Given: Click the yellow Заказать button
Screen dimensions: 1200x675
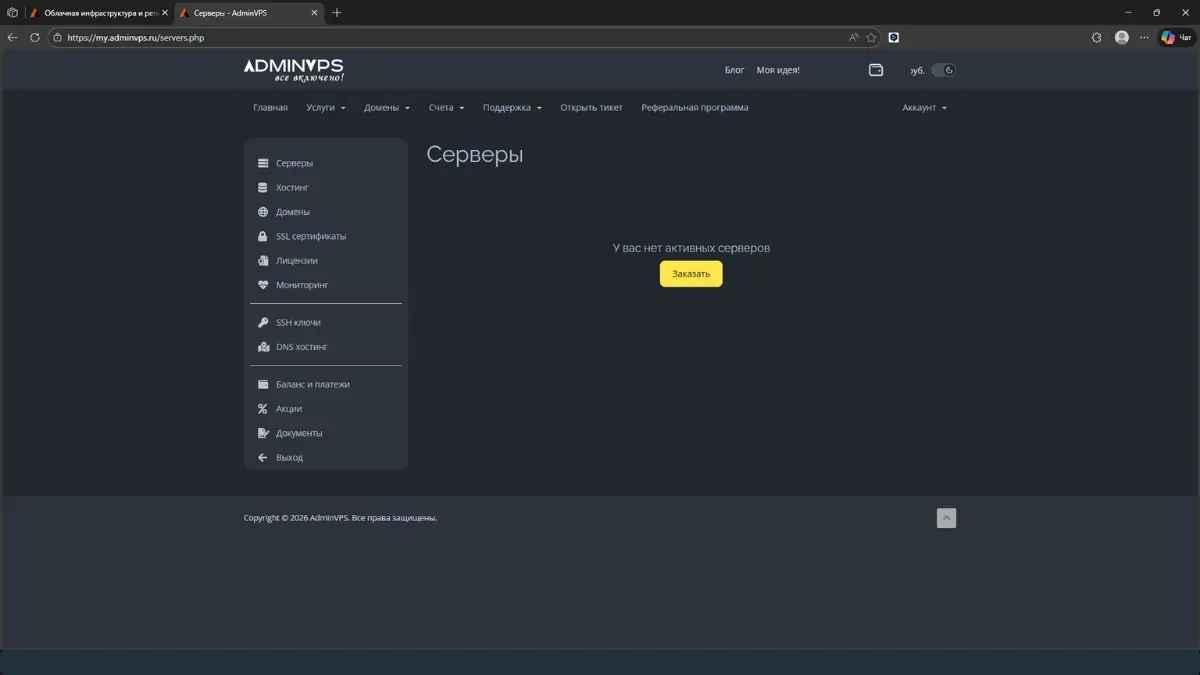Looking at the screenshot, I should click(690, 273).
